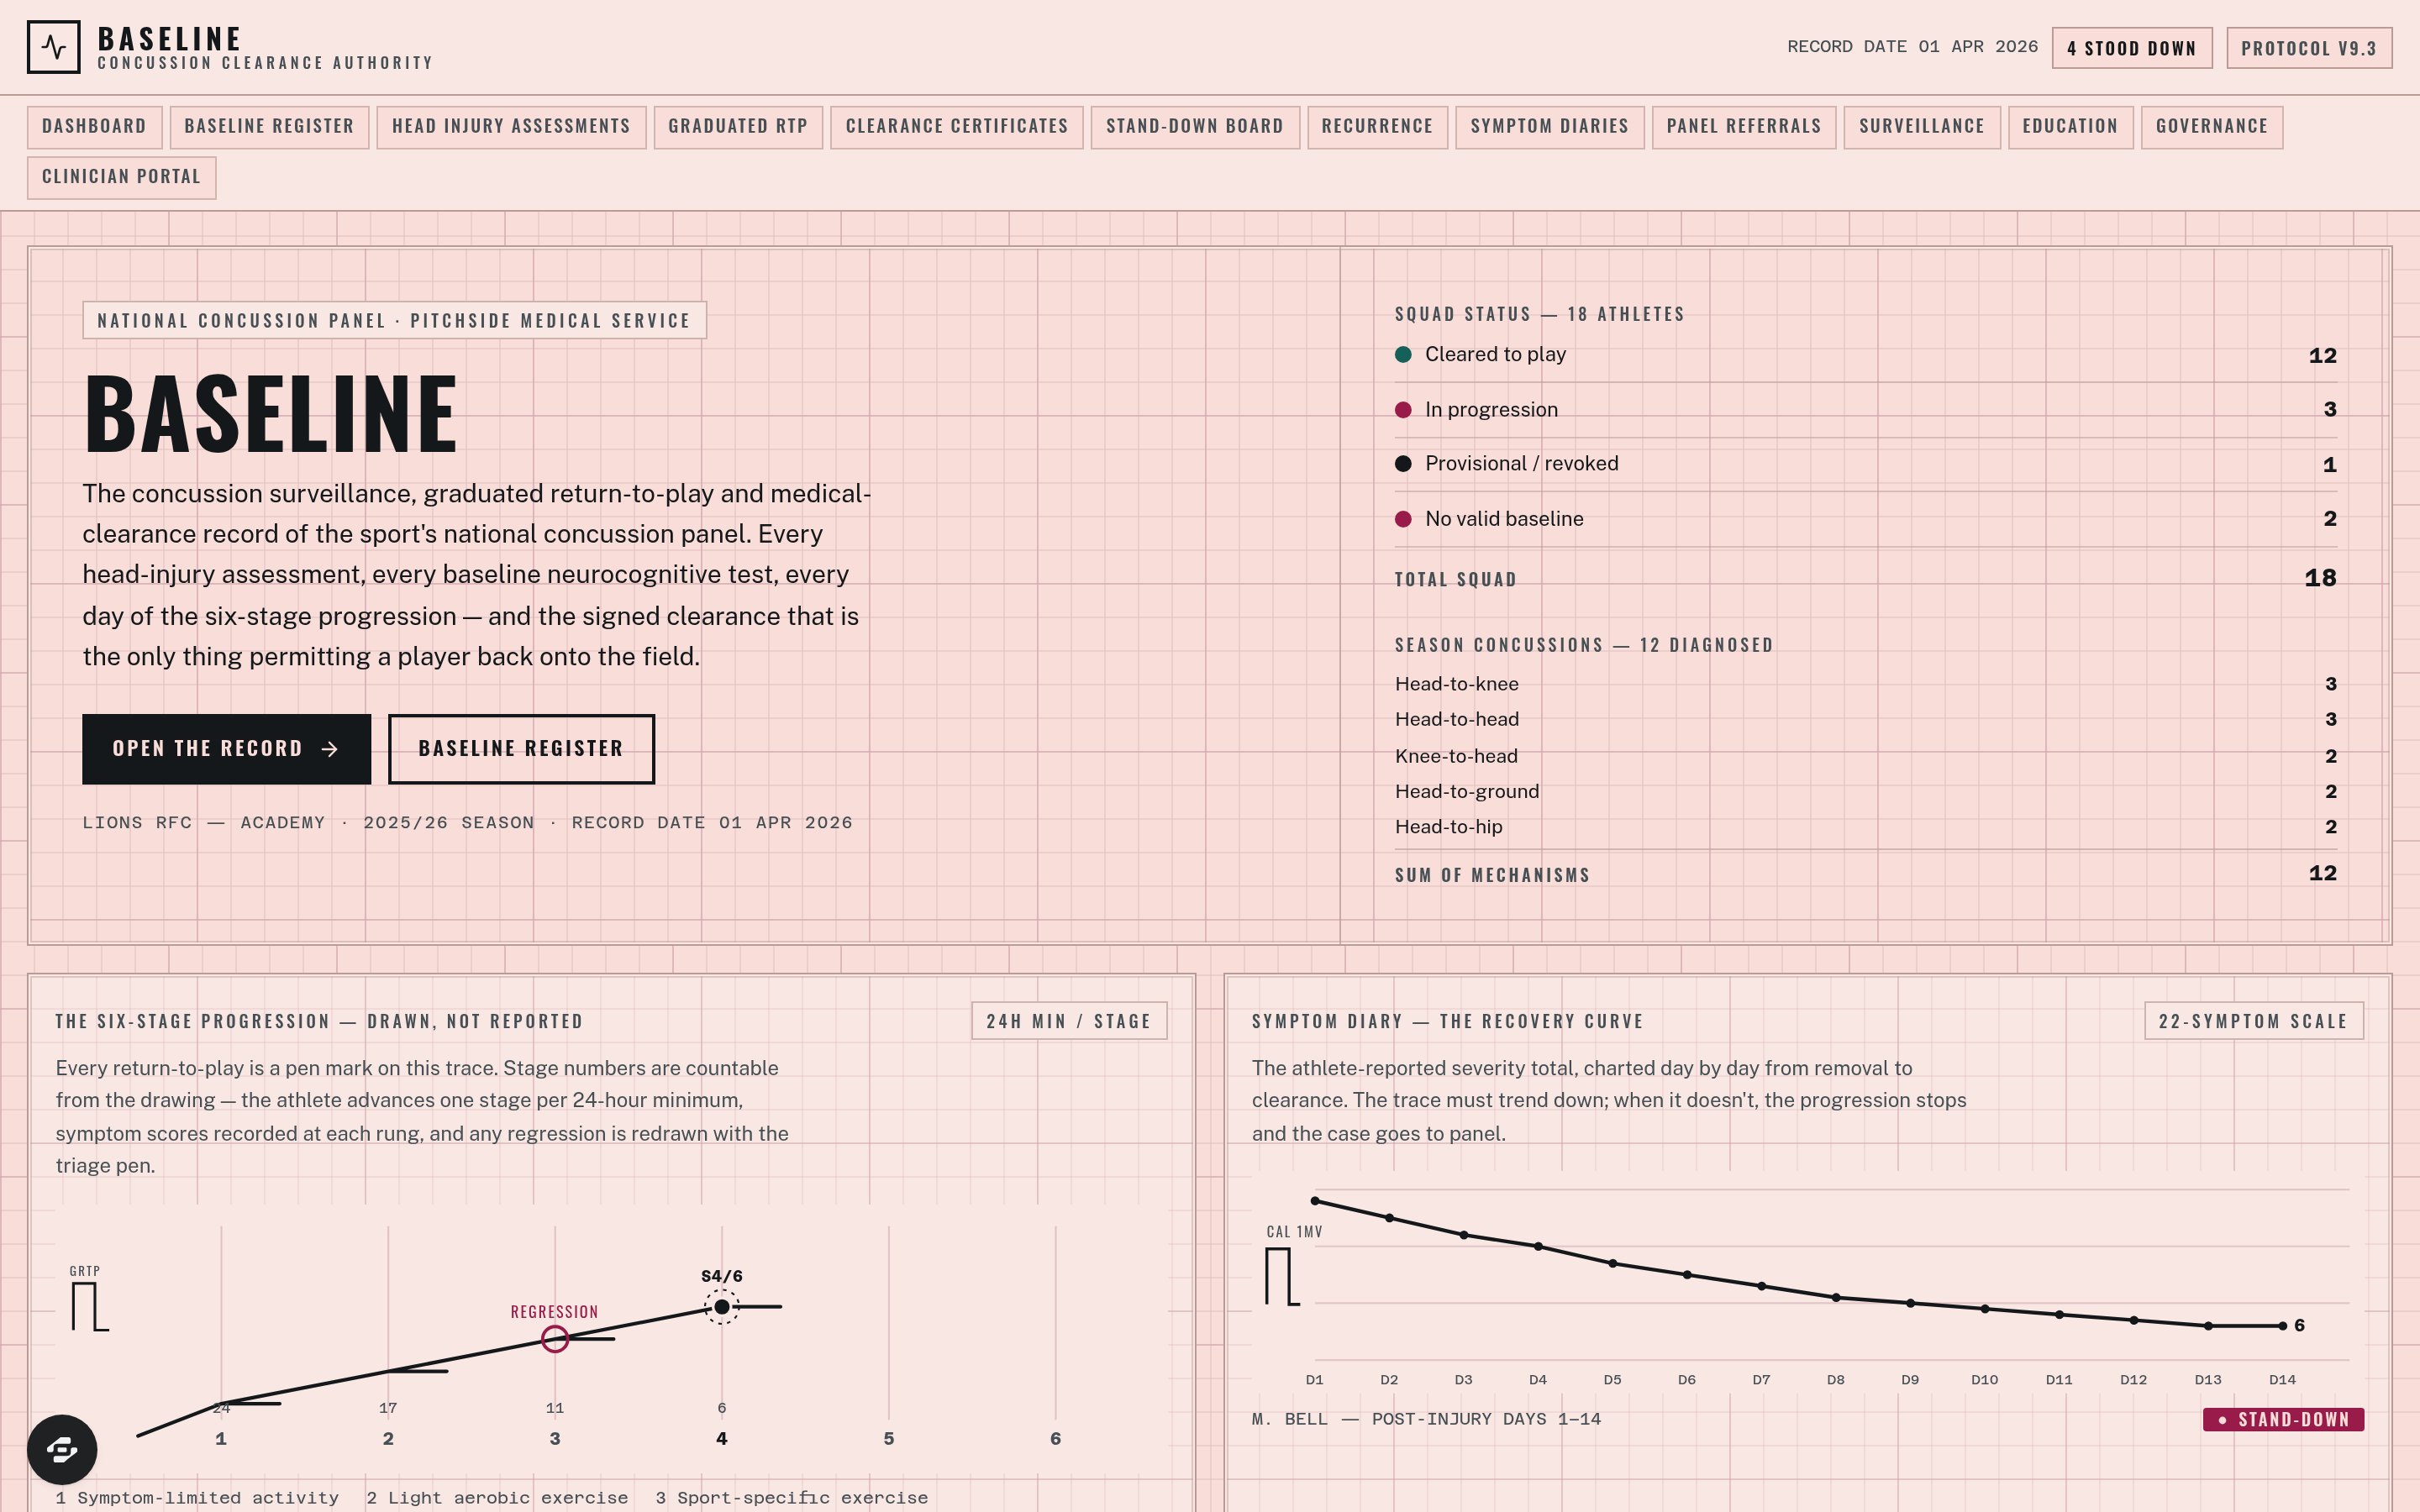2420x1512 pixels.
Task: Open Symptom Diaries tab
Action: 1549,127
